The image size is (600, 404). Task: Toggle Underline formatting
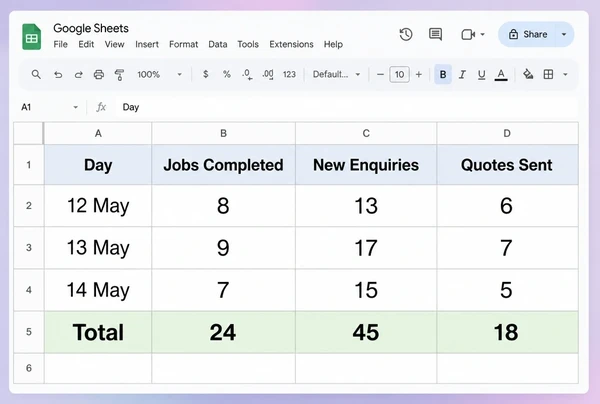pos(481,75)
